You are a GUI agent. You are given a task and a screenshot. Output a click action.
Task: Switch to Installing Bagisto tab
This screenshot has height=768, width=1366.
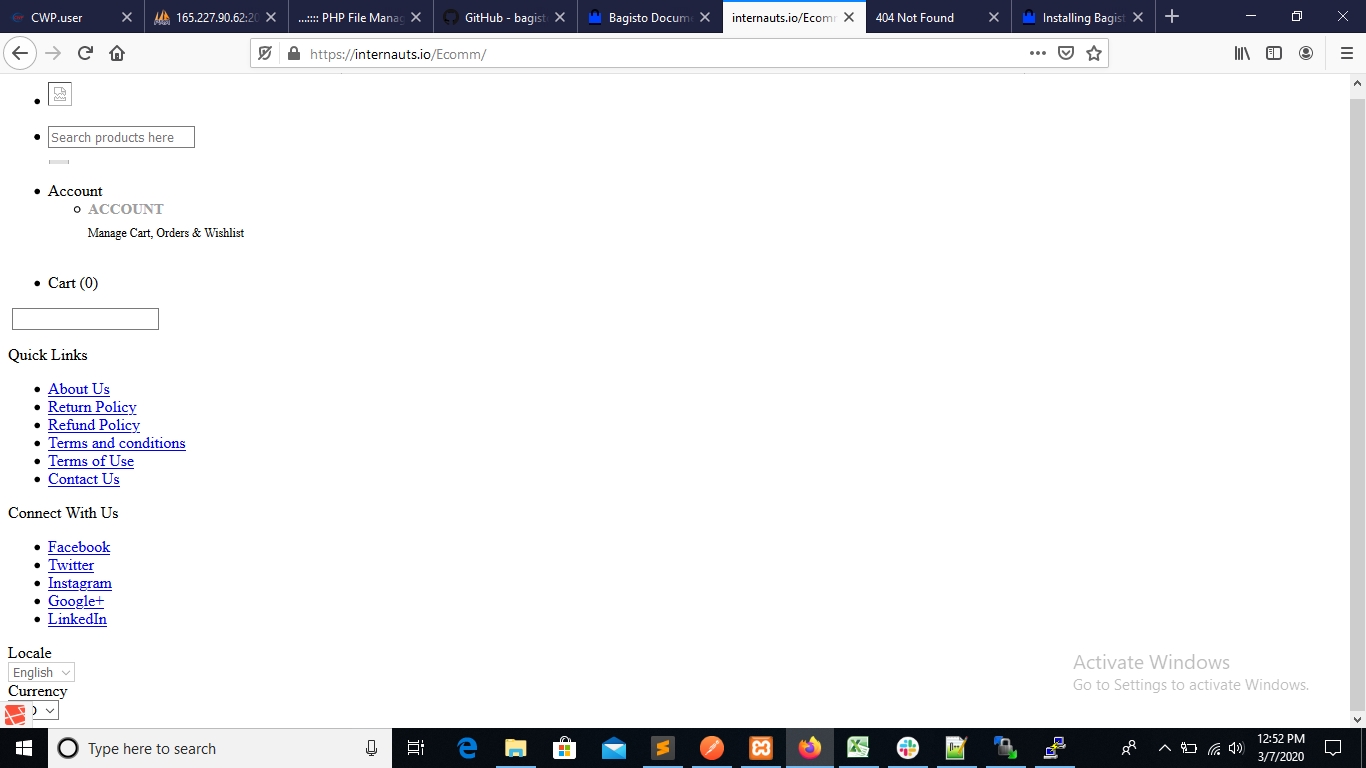(1083, 17)
